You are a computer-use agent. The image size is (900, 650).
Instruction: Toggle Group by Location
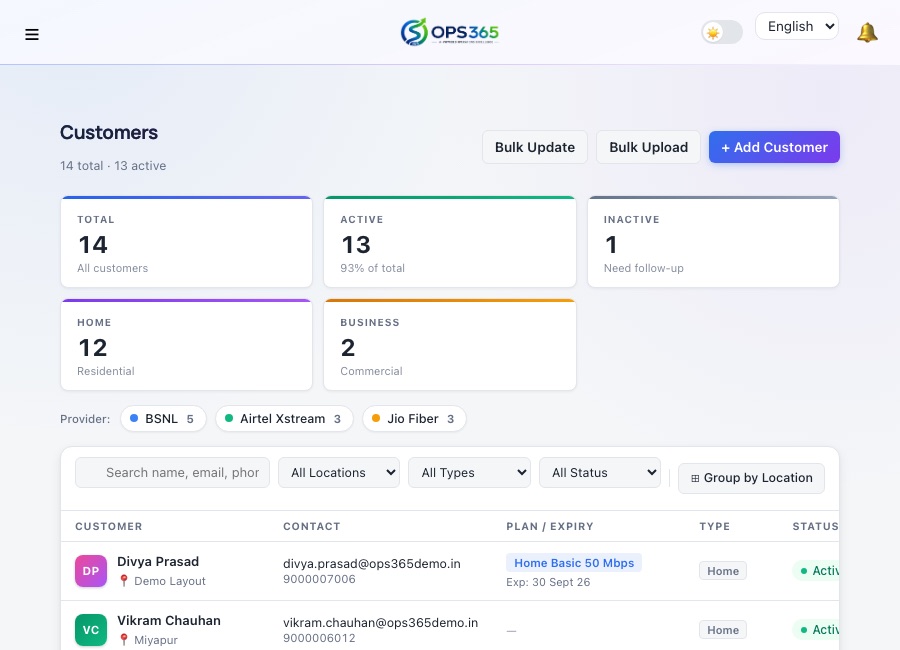click(751, 478)
